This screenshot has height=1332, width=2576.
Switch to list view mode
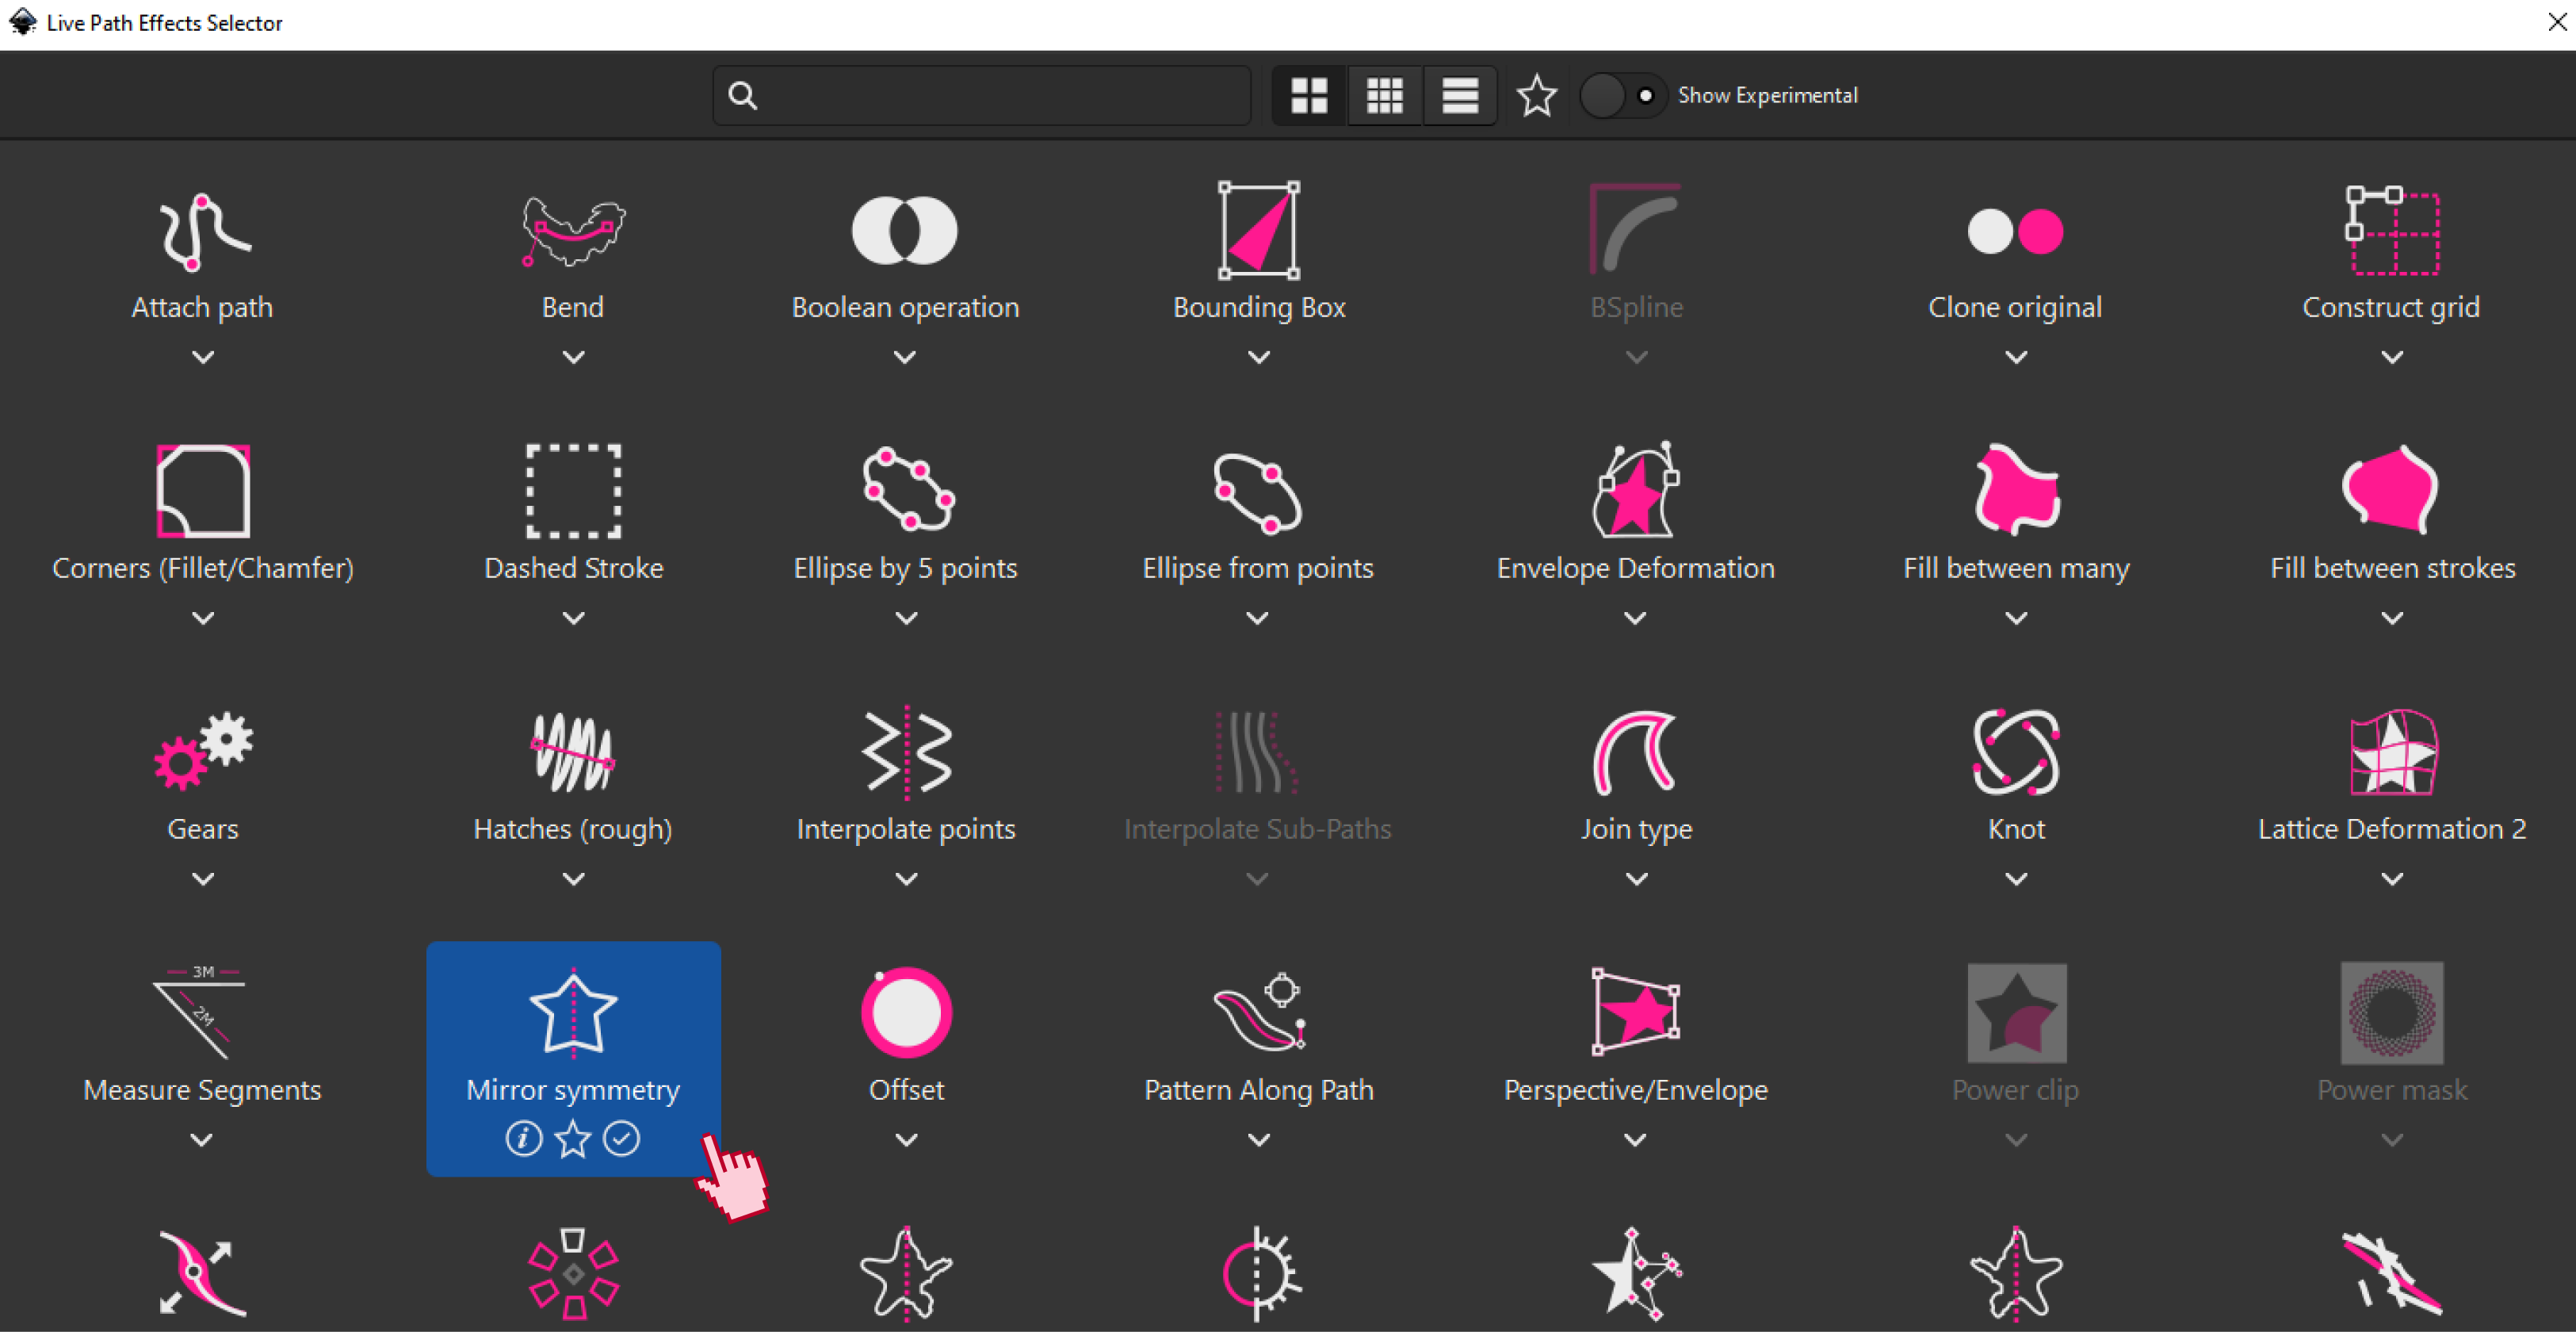1460,96
